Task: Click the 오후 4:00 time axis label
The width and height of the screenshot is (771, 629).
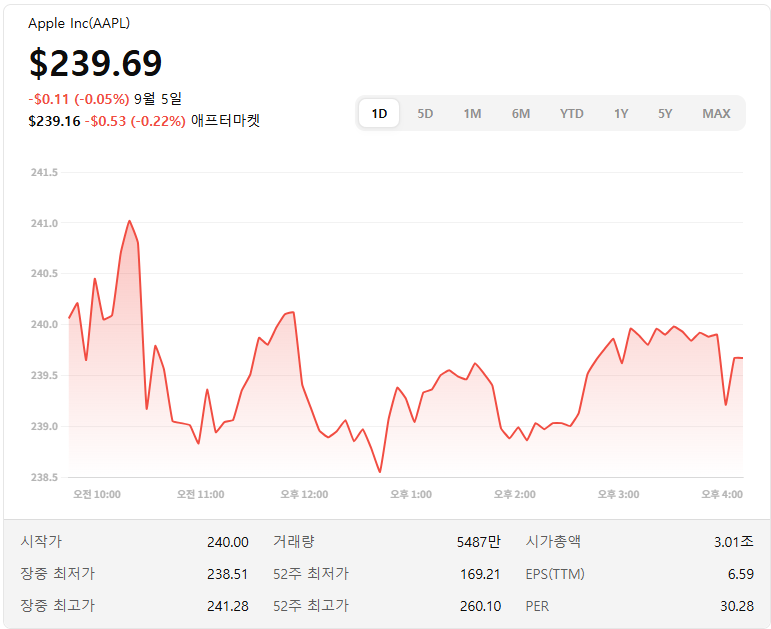Action: 722,494
